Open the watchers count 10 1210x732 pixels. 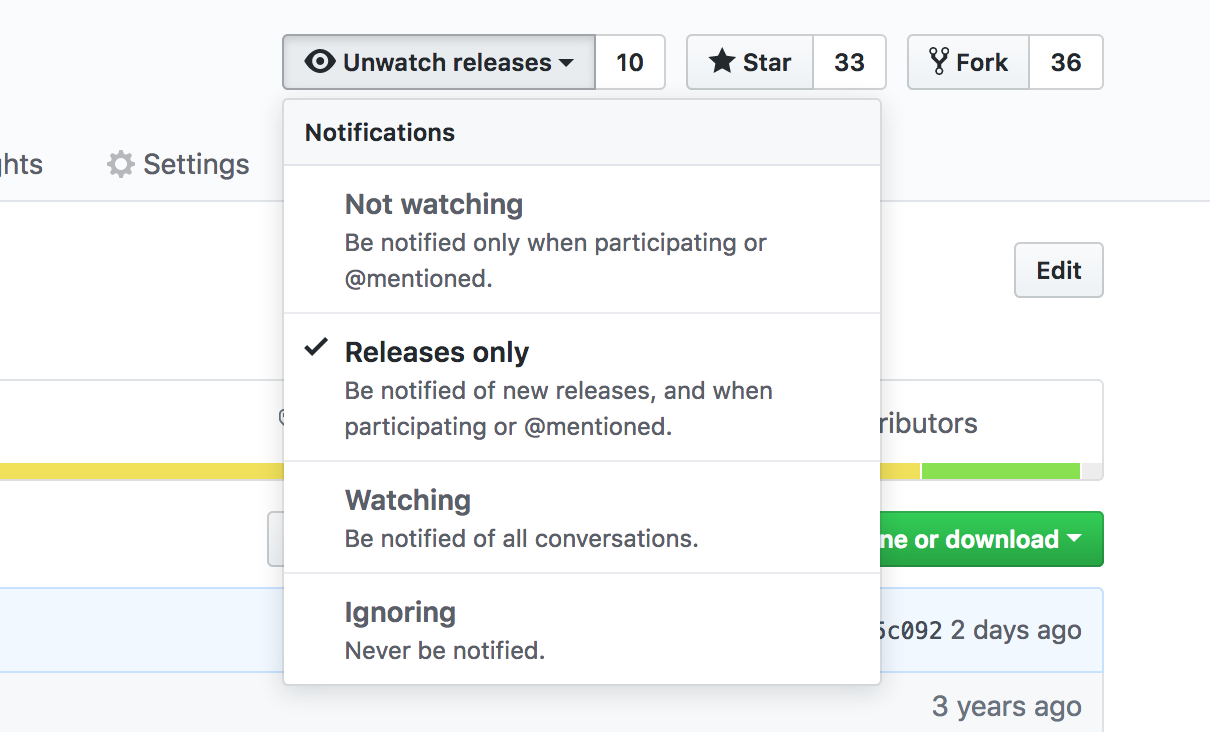[x=630, y=62]
